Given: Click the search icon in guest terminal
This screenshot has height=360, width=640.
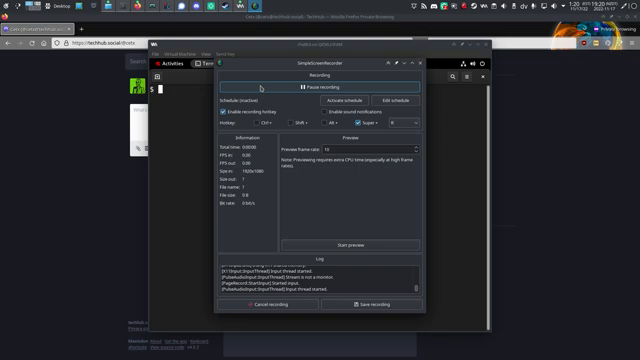Looking at the screenshot, I should (453, 77).
